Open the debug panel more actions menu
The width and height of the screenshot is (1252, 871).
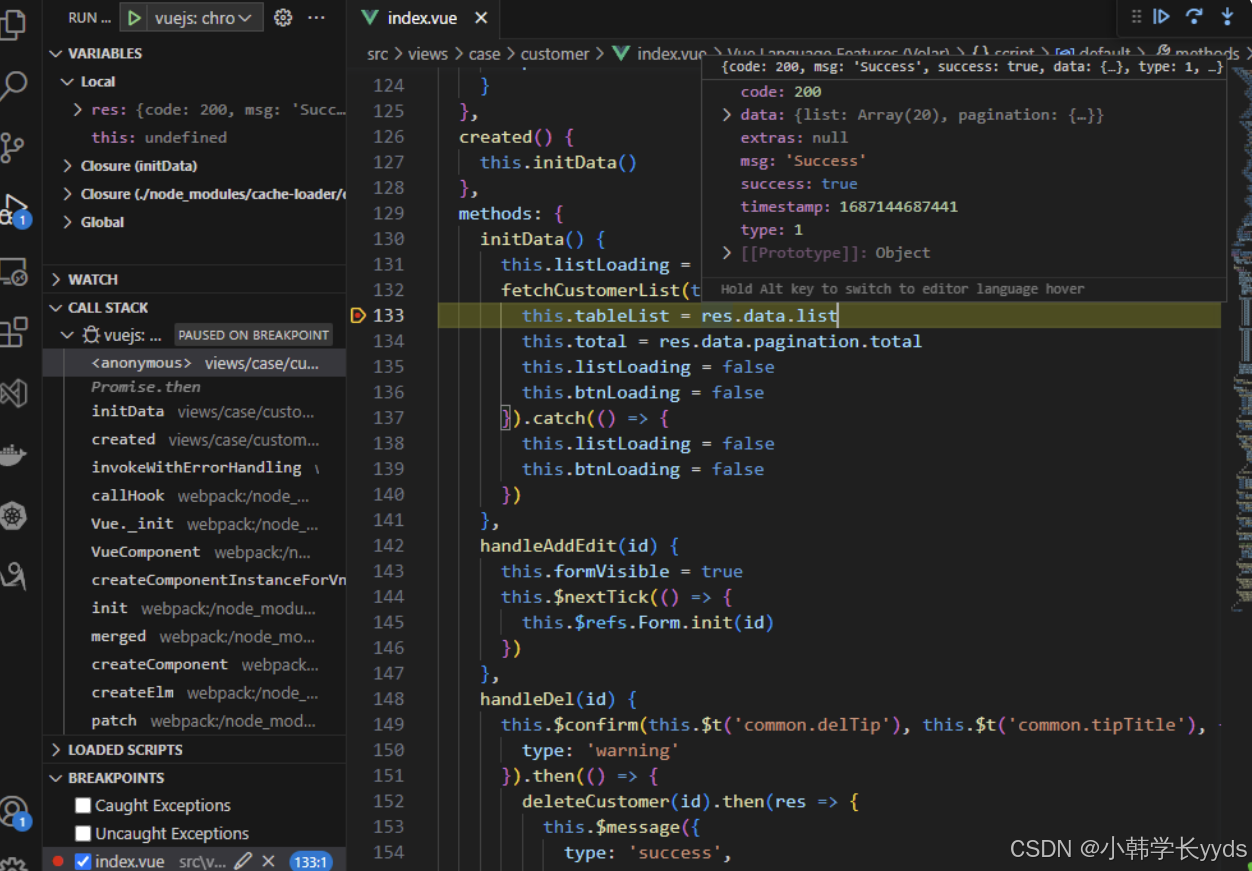(x=317, y=17)
